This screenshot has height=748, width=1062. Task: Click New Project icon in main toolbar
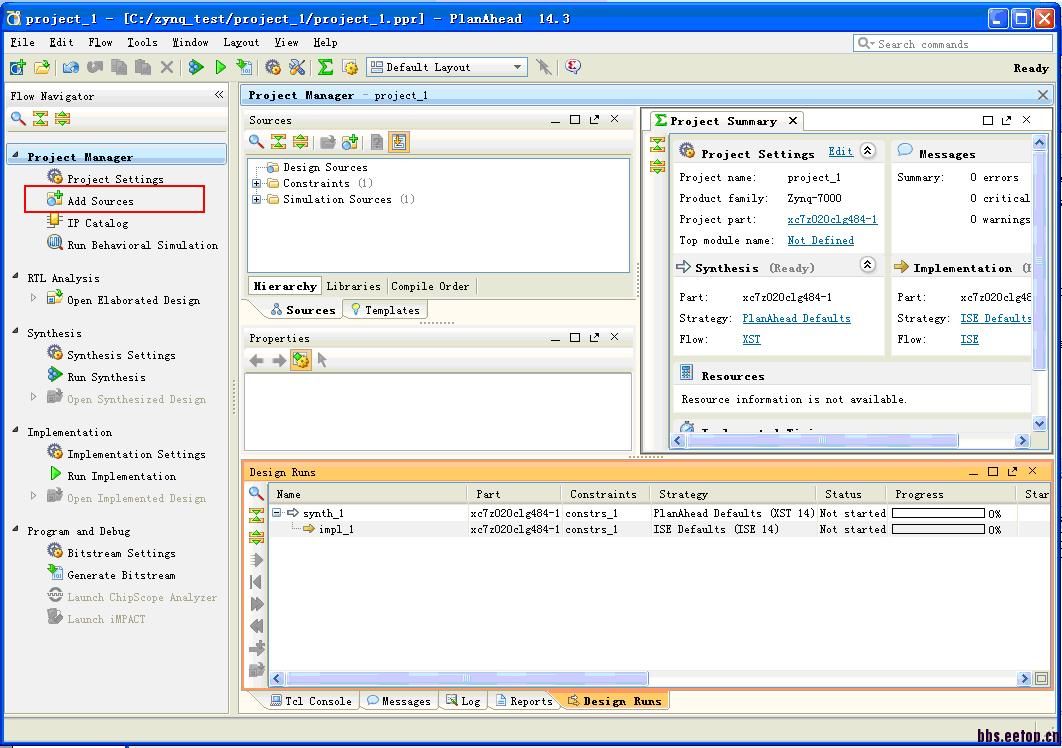tap(17, 67)
